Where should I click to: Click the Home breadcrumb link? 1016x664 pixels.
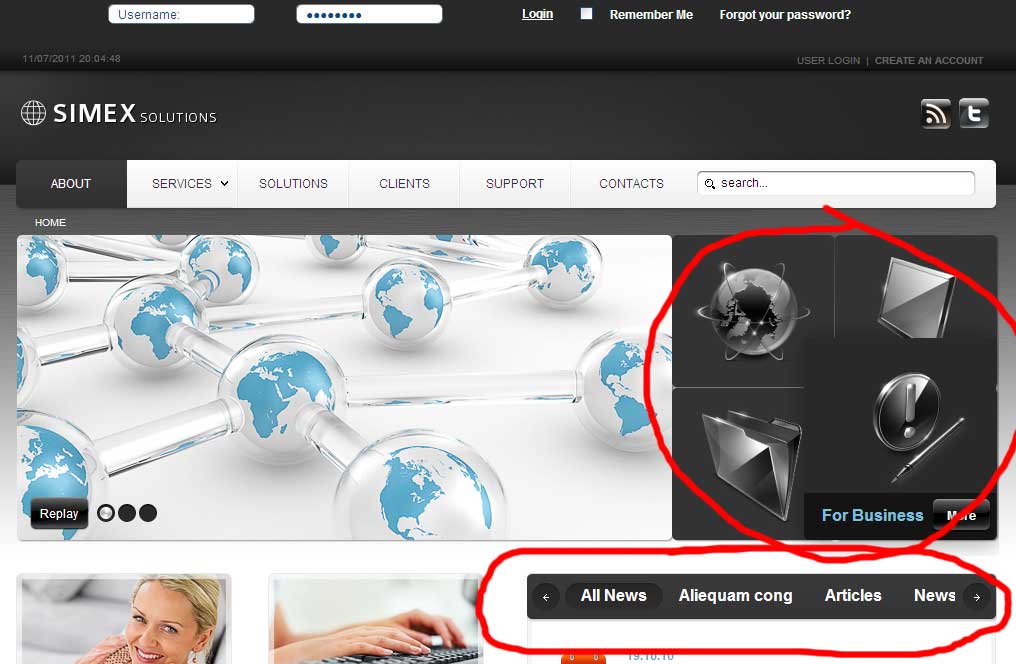tap(50, 222)
